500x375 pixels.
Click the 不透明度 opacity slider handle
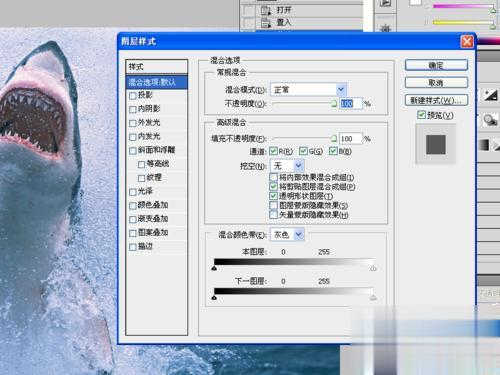[334, 103]
